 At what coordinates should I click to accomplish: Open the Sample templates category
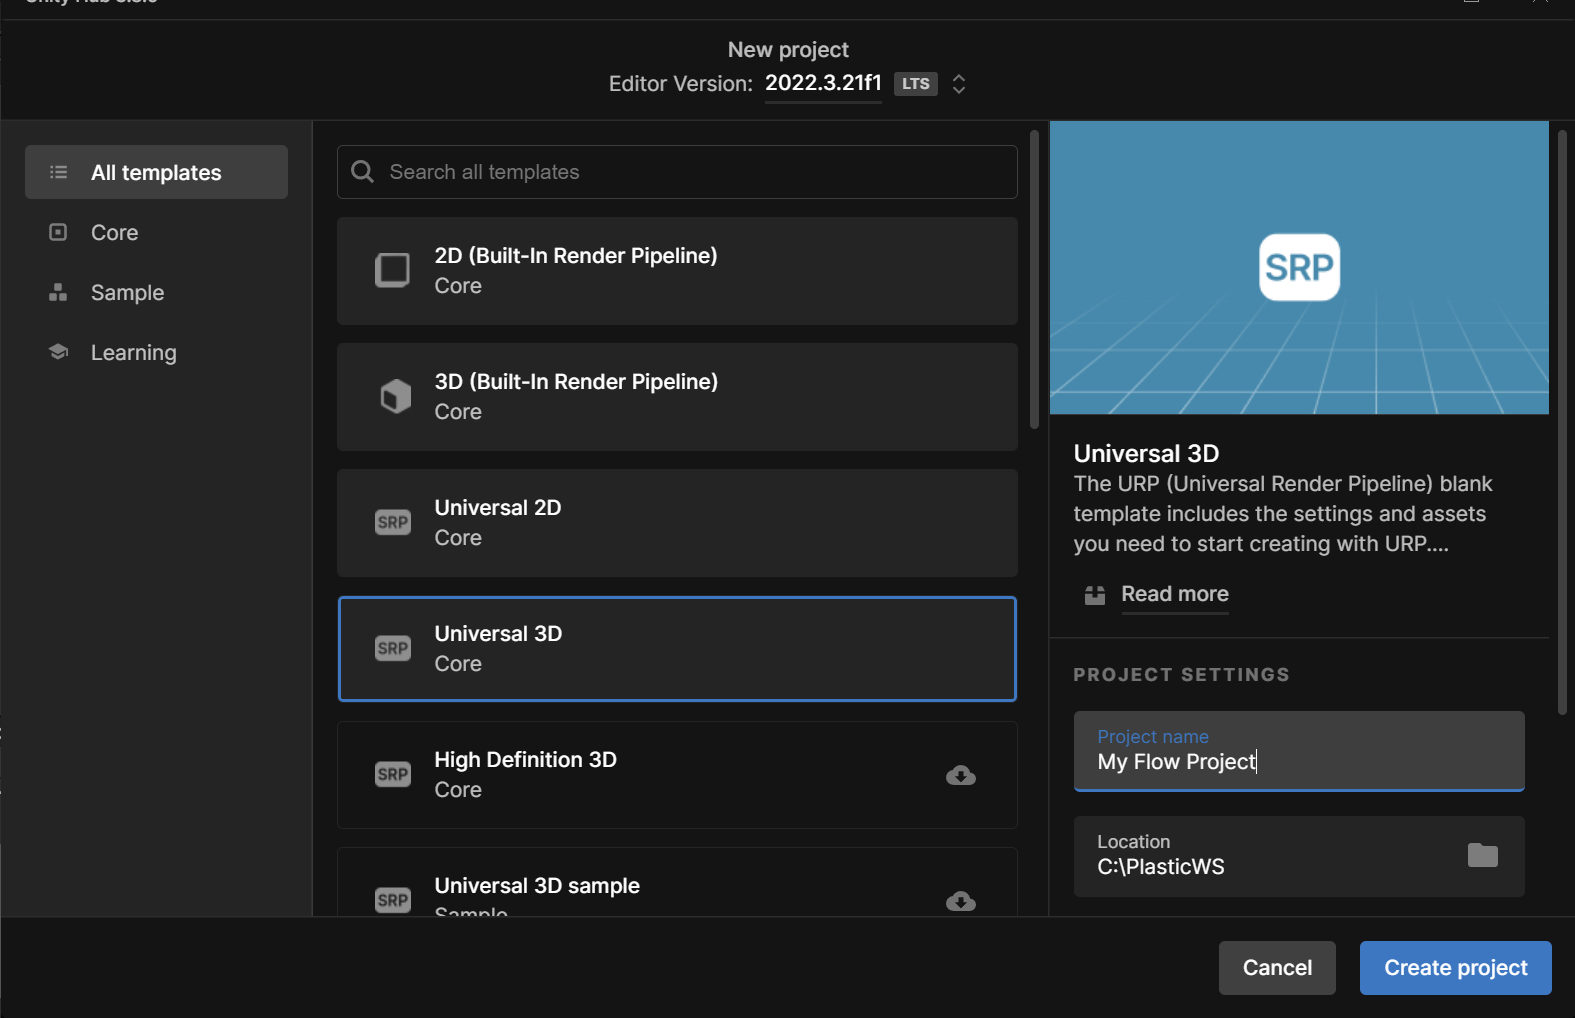click(x=127, y=292)
